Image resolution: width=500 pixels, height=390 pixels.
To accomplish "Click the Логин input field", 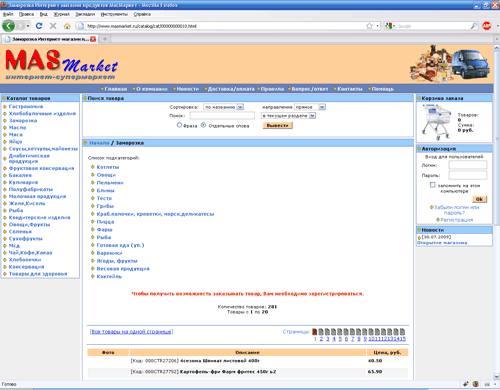I will (468, 165).
